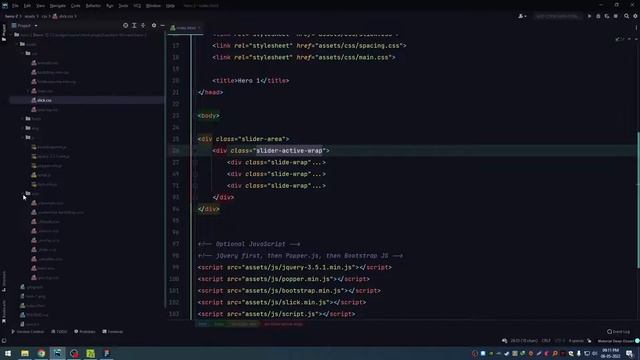
Task: Open the Refactor menu
Action: [x=93, y=6]
